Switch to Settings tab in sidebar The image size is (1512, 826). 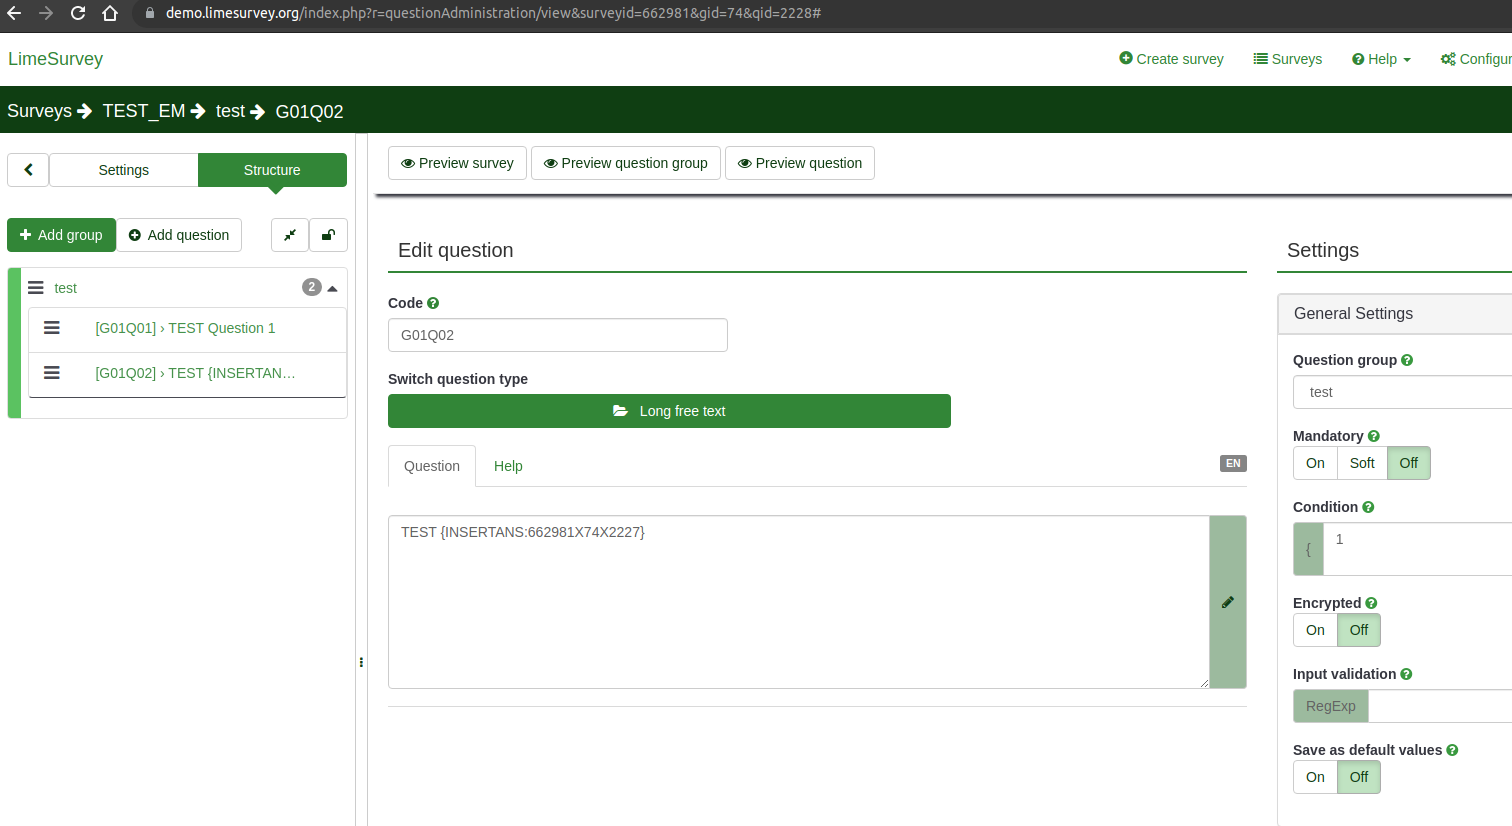(x=124, y=170)
